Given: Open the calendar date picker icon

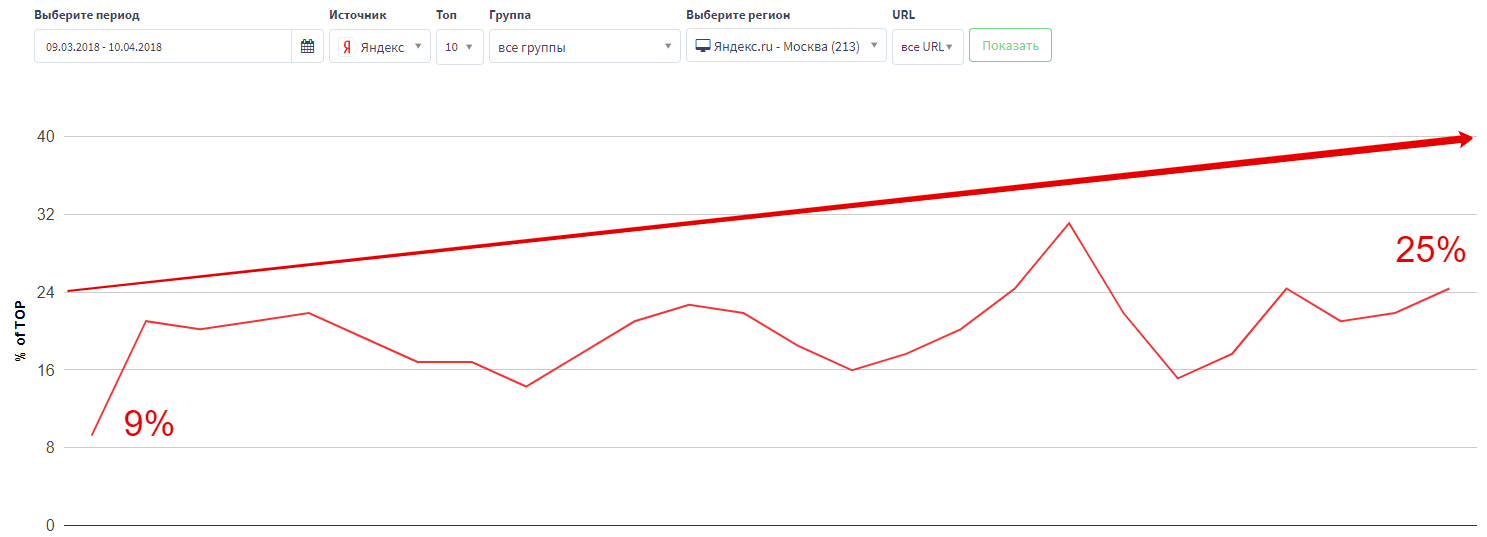Looking at the screenshot, I should click(x=307, y=46).
